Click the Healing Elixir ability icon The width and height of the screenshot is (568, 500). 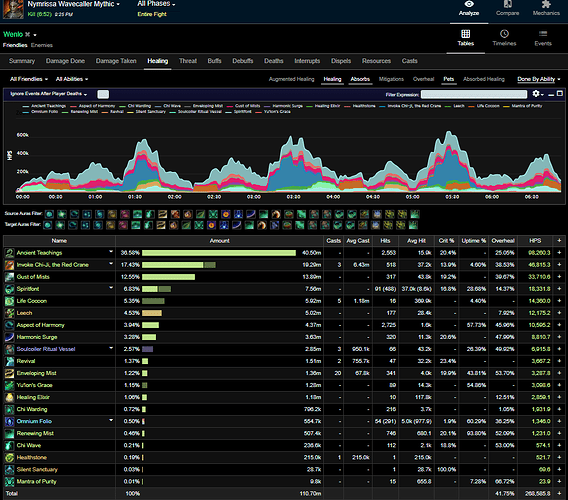[9, 397]
